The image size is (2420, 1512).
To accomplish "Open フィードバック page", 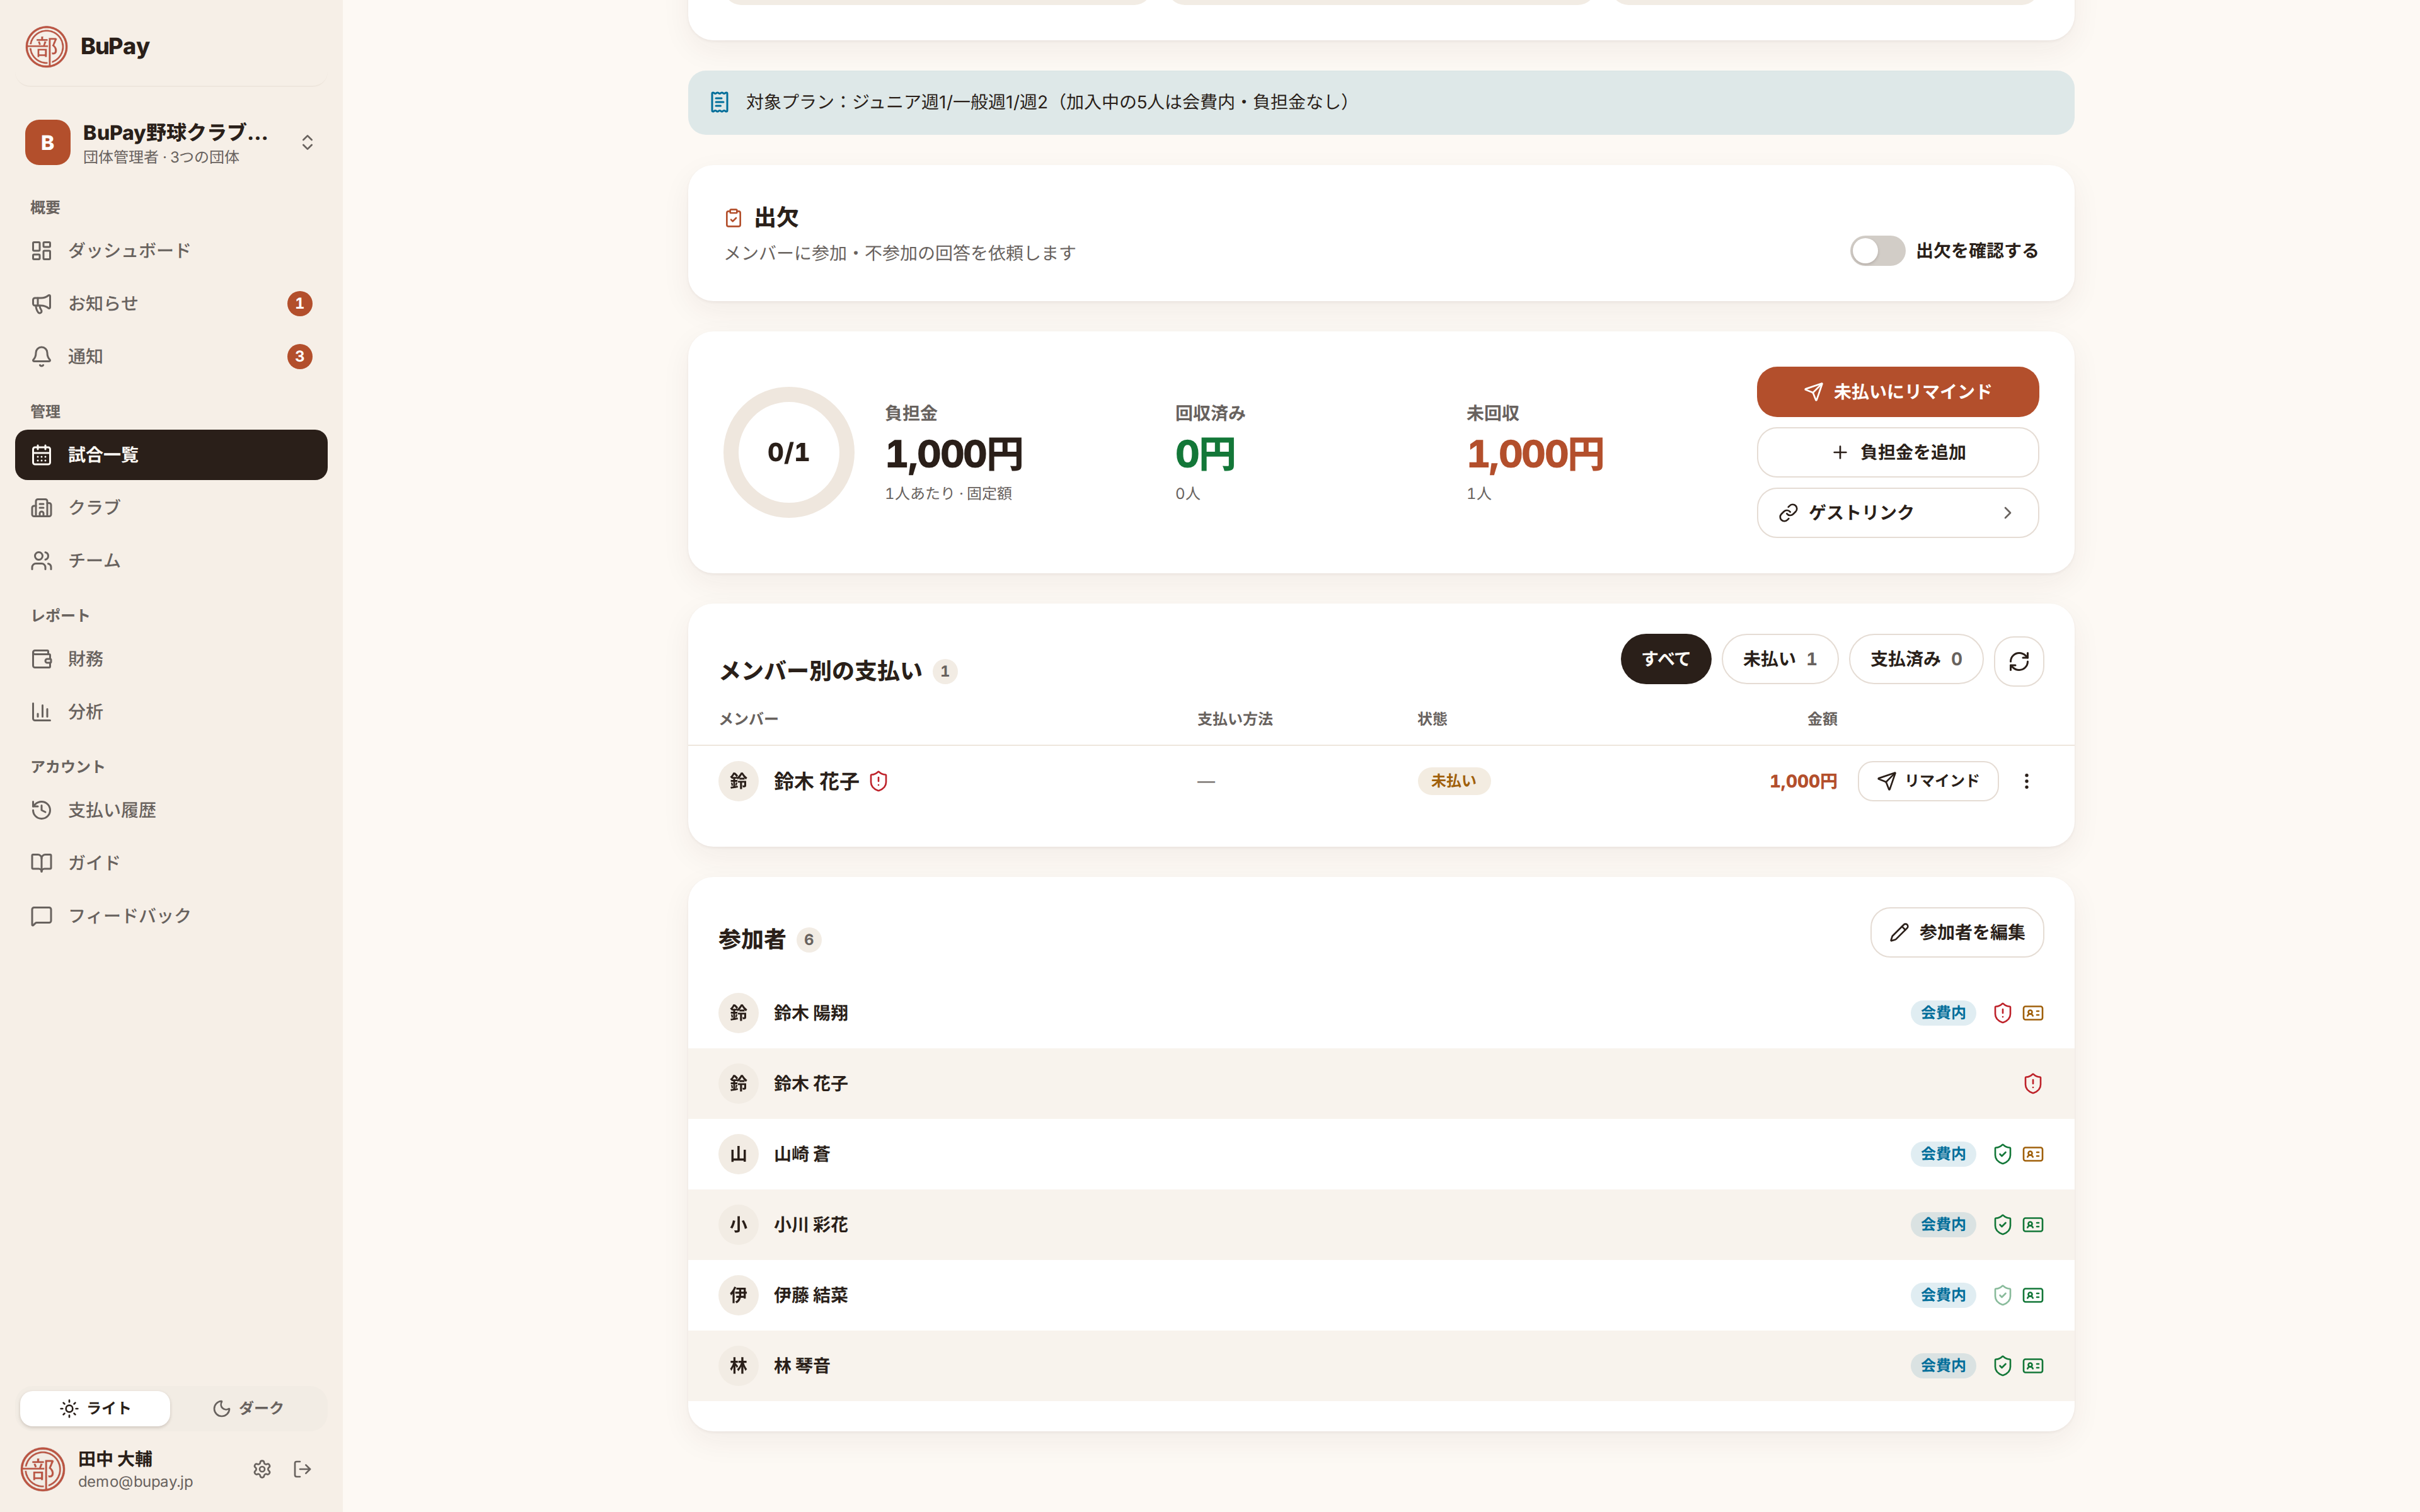I will click(x=171, y=915).
